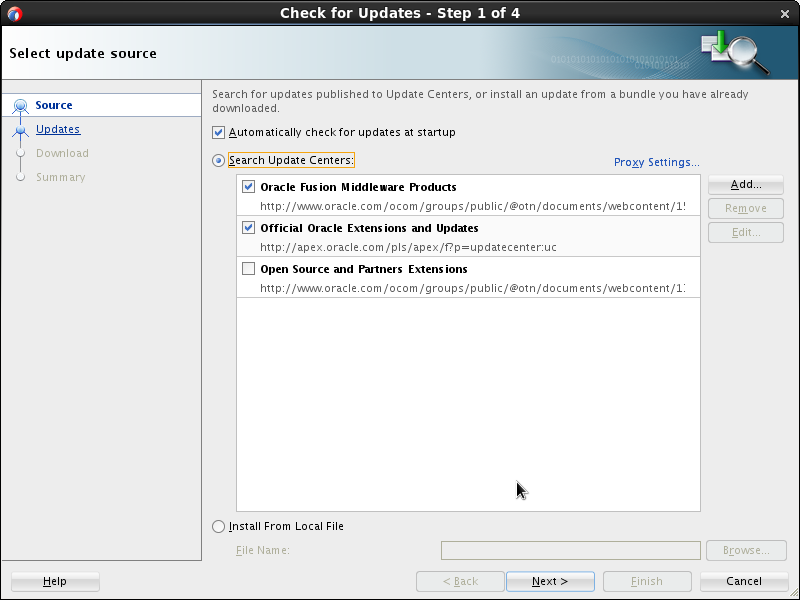
Task: Click the Edit... button
Action: tap(745, 232)
